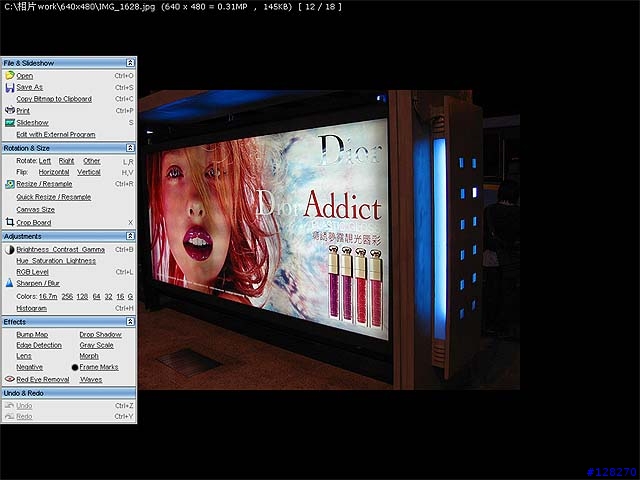Click the Undo & Redo section header
This screenshot has width=640, height=480.
pos(69,393)
